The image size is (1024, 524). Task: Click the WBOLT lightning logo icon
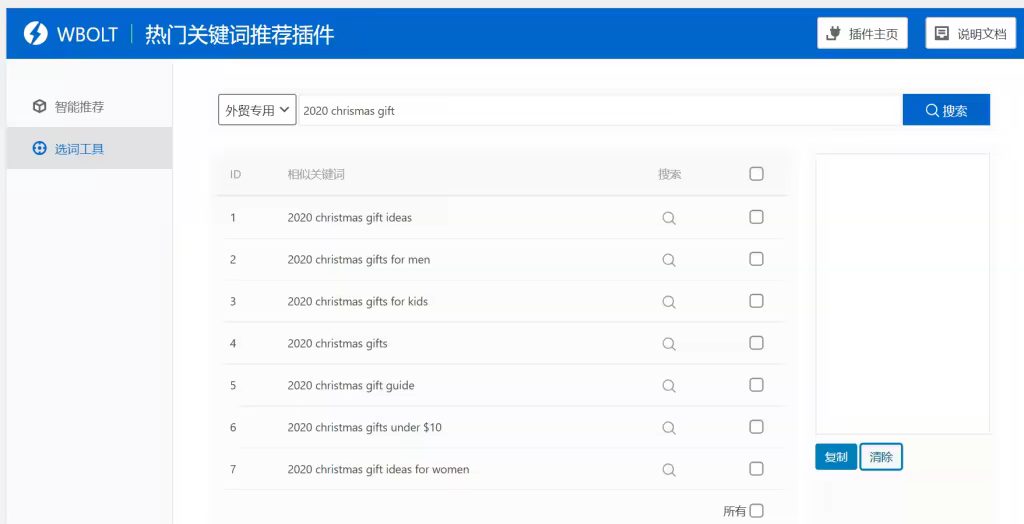tap(36, 33)
